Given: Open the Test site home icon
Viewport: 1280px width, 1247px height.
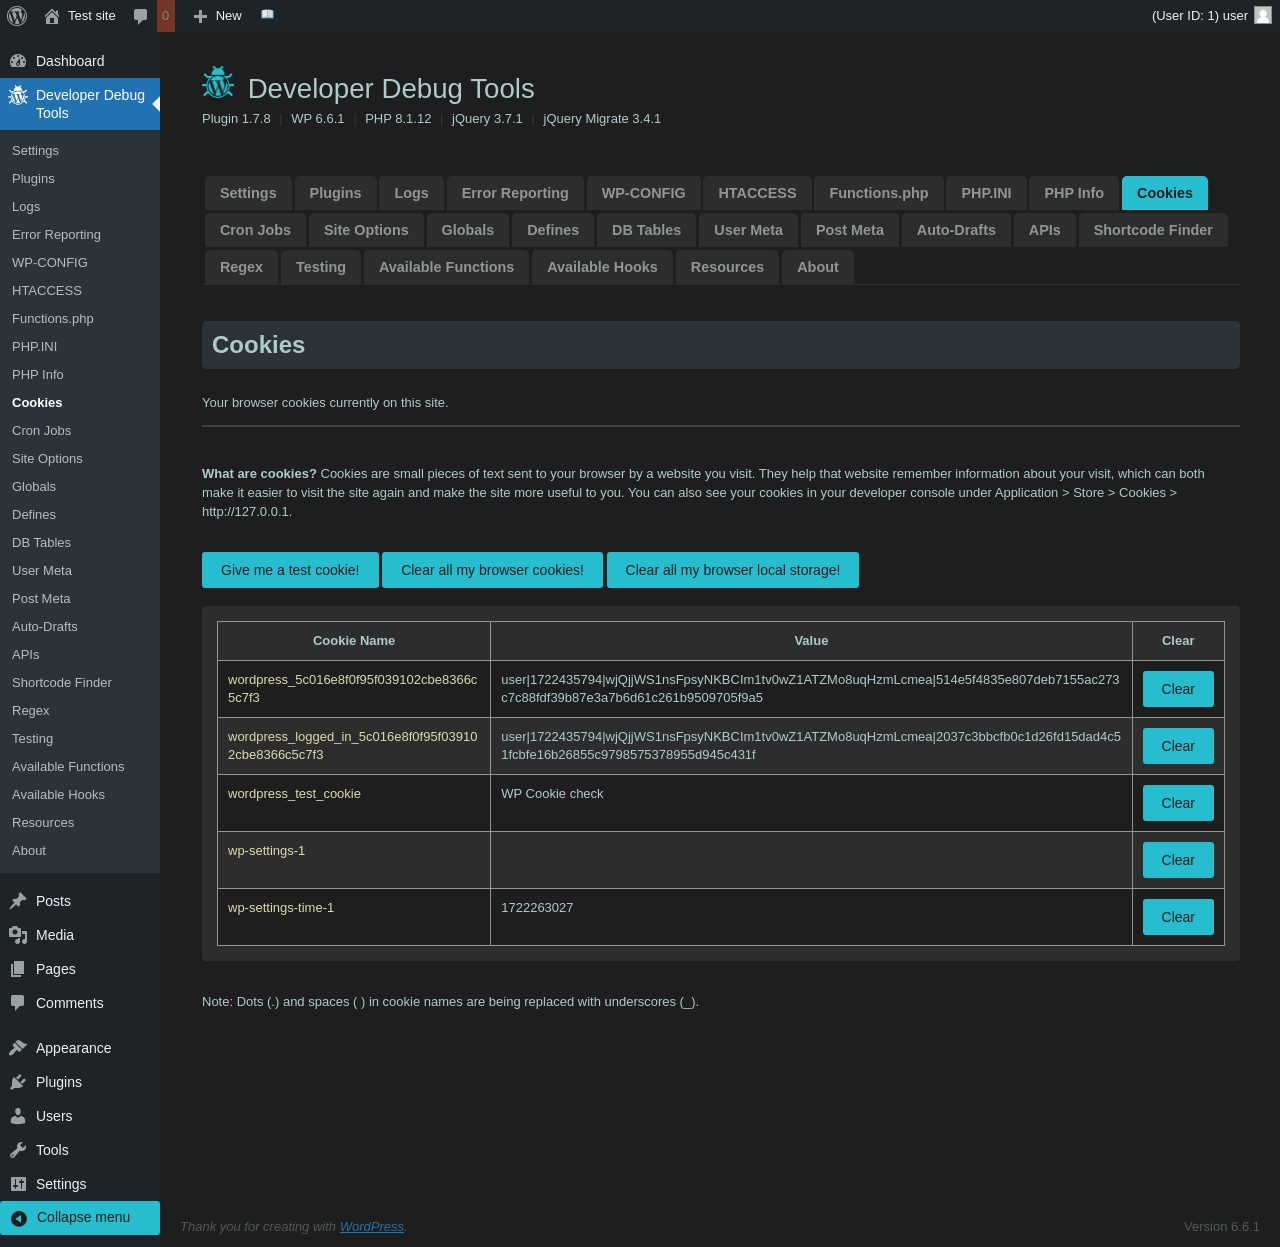Looking at the screenshot, I should 52,16.
